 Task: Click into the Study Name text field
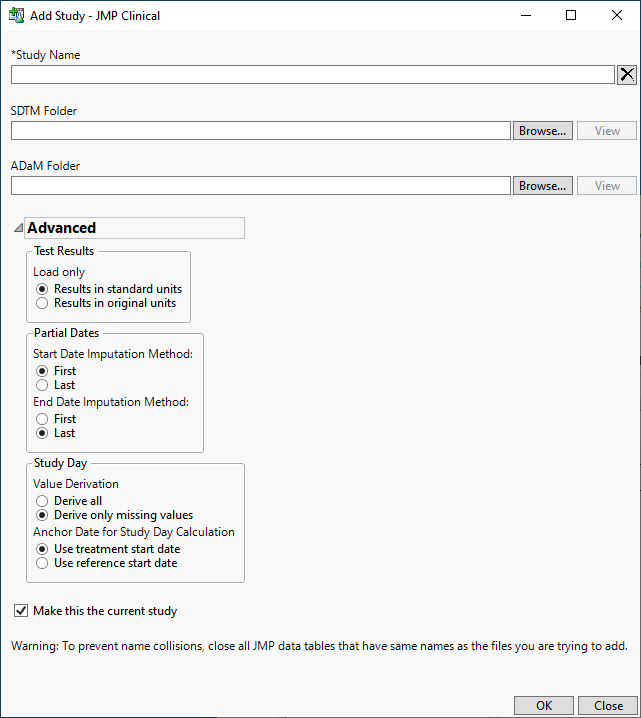[x=312, y=75]
